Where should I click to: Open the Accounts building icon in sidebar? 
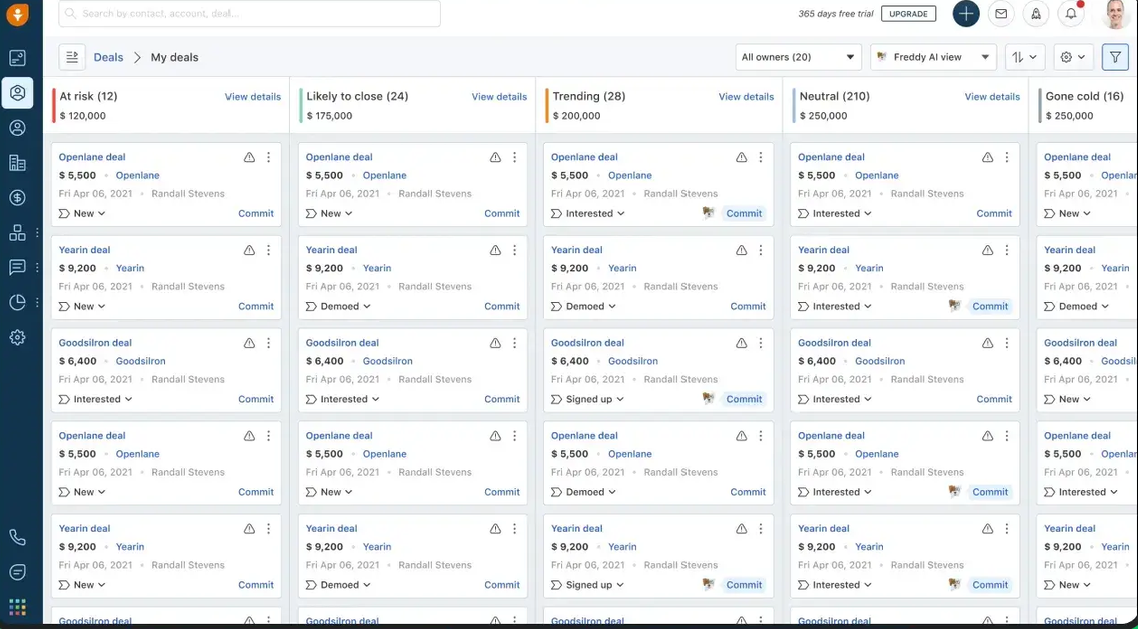17,163
